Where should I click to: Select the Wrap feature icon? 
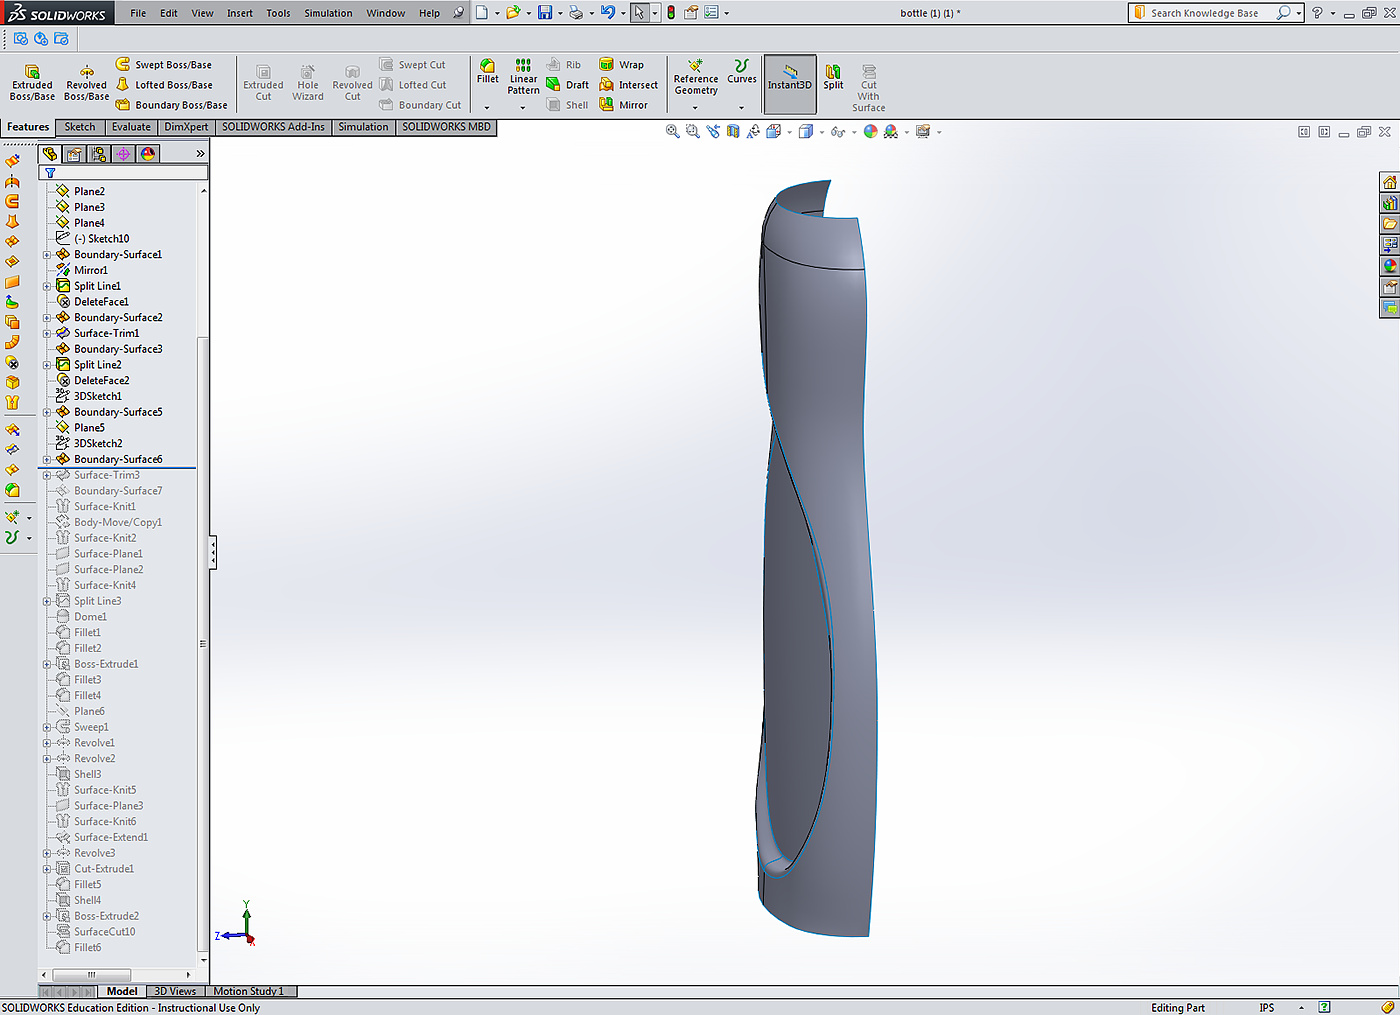607,65
